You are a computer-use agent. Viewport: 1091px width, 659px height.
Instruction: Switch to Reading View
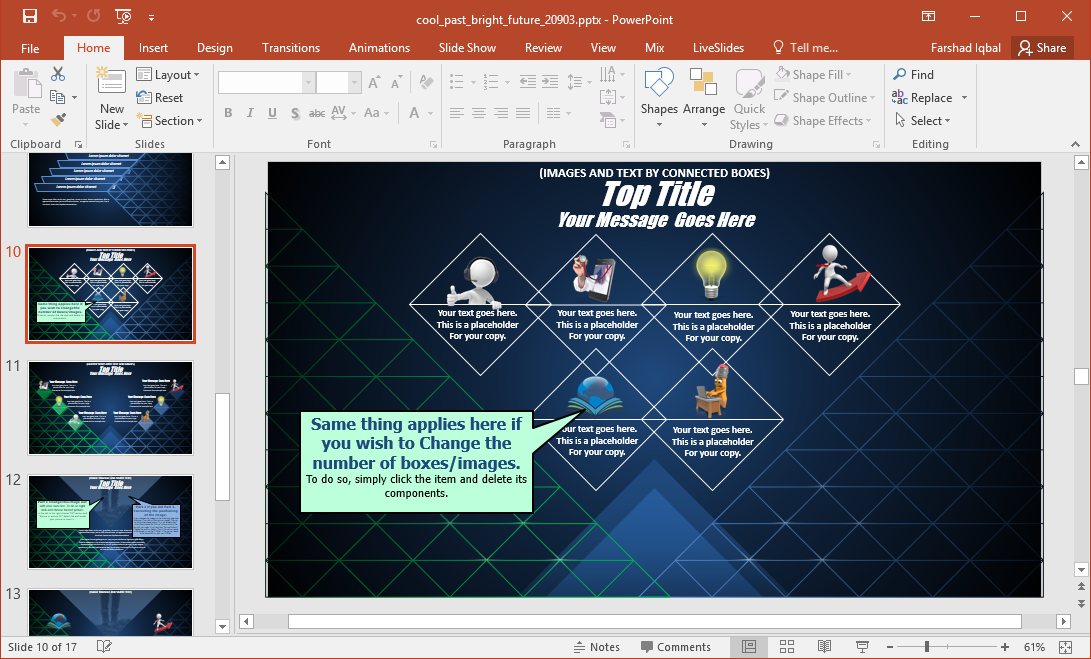(824, 647)
